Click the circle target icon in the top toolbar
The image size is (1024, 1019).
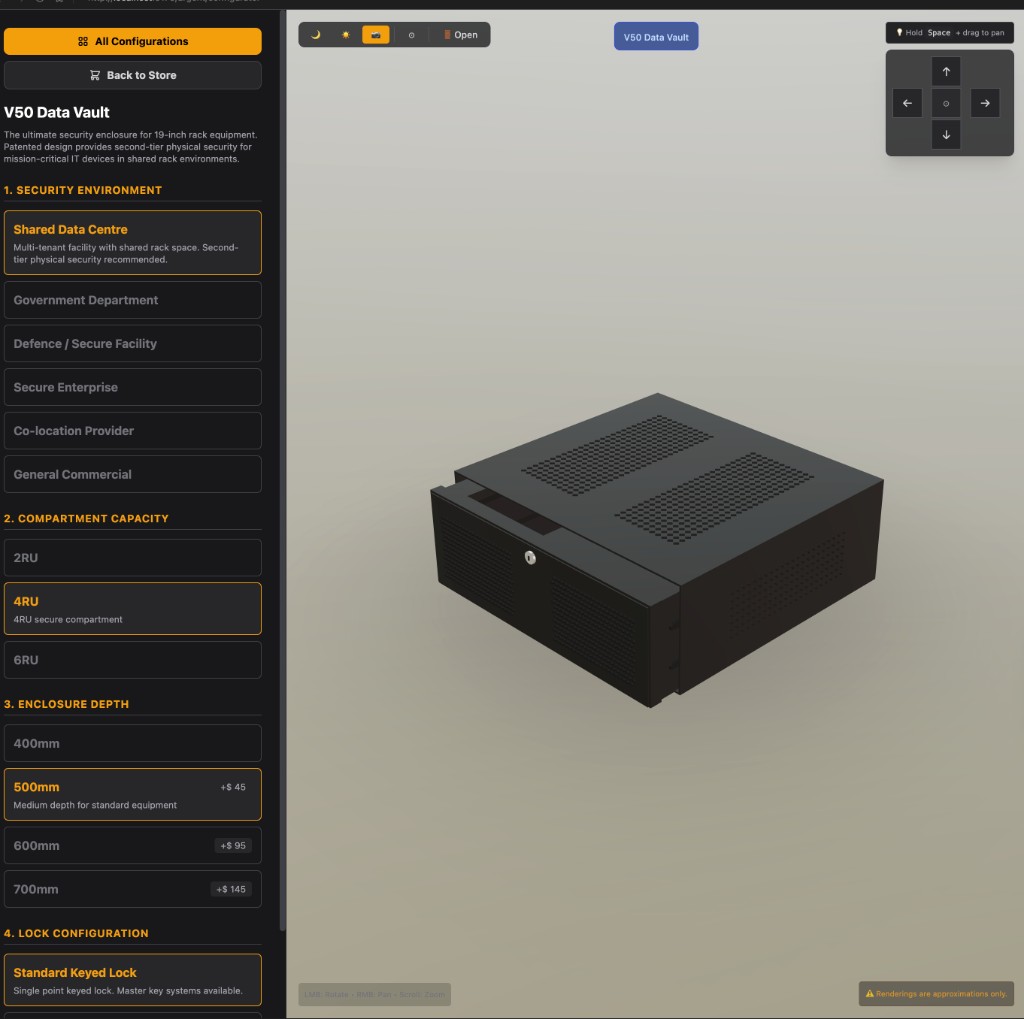(411, 35)
